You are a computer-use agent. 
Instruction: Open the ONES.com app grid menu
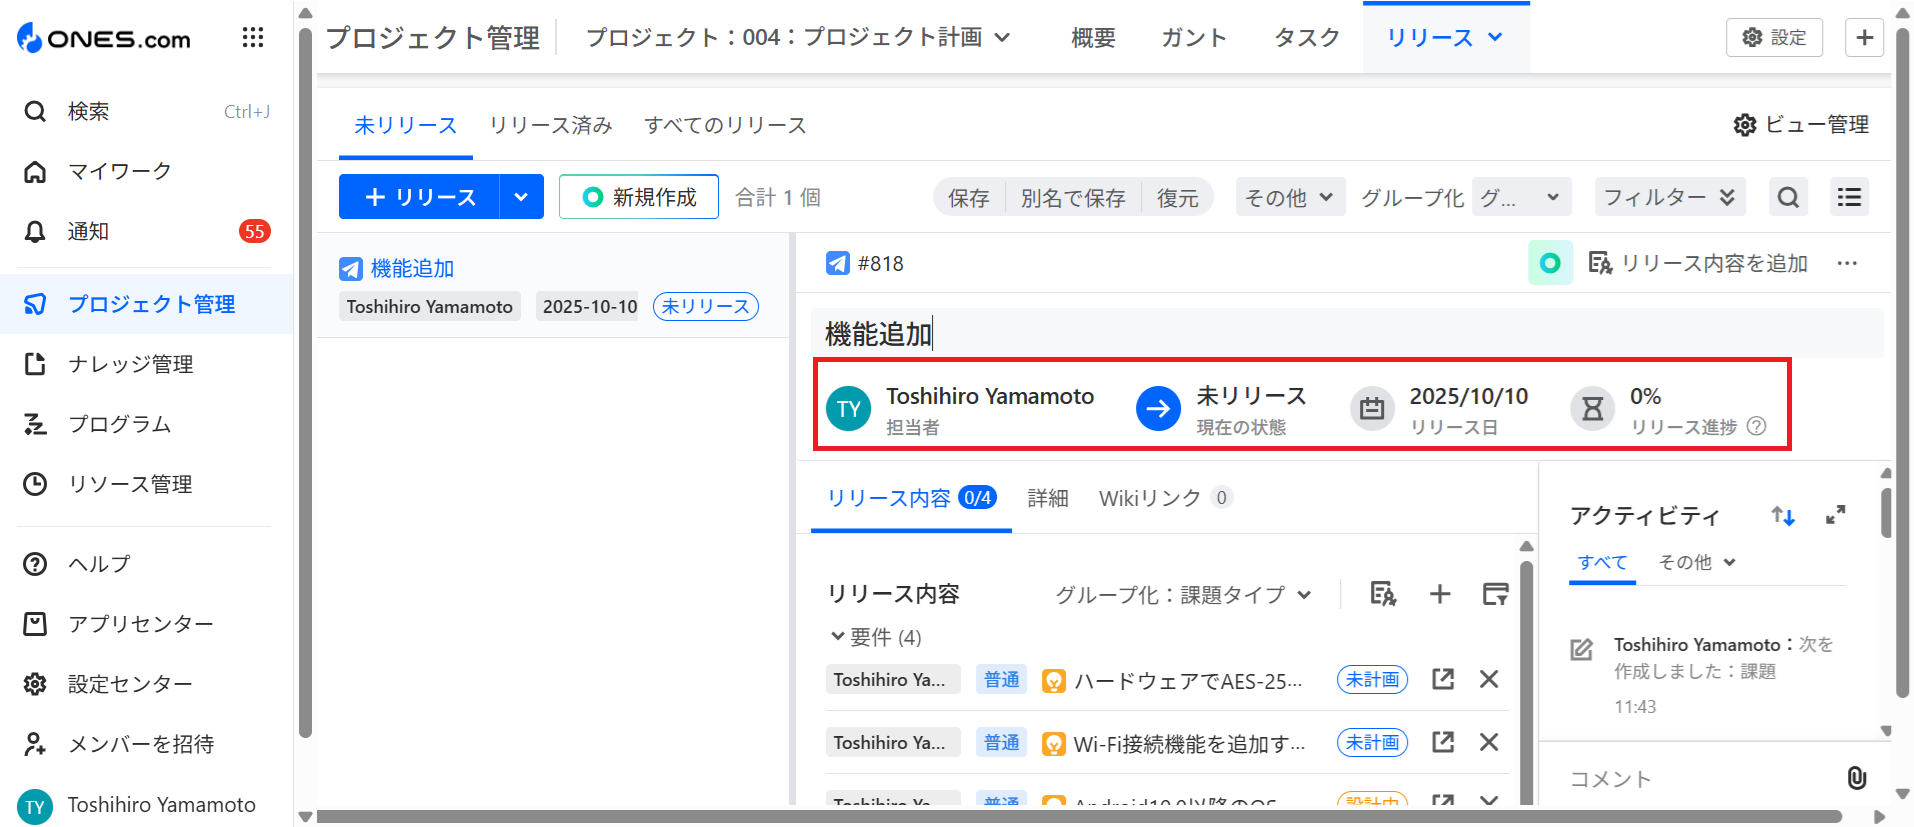click(253, 38)
